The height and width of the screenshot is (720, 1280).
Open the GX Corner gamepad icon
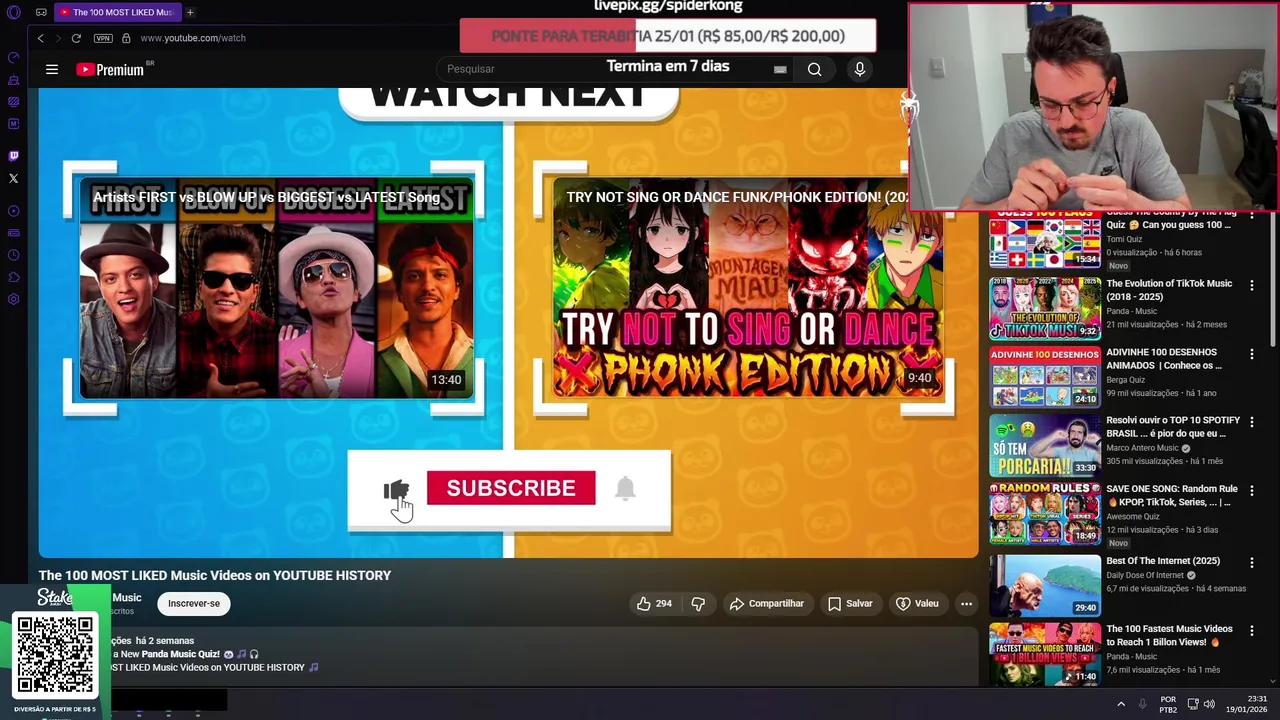[41, 12]
